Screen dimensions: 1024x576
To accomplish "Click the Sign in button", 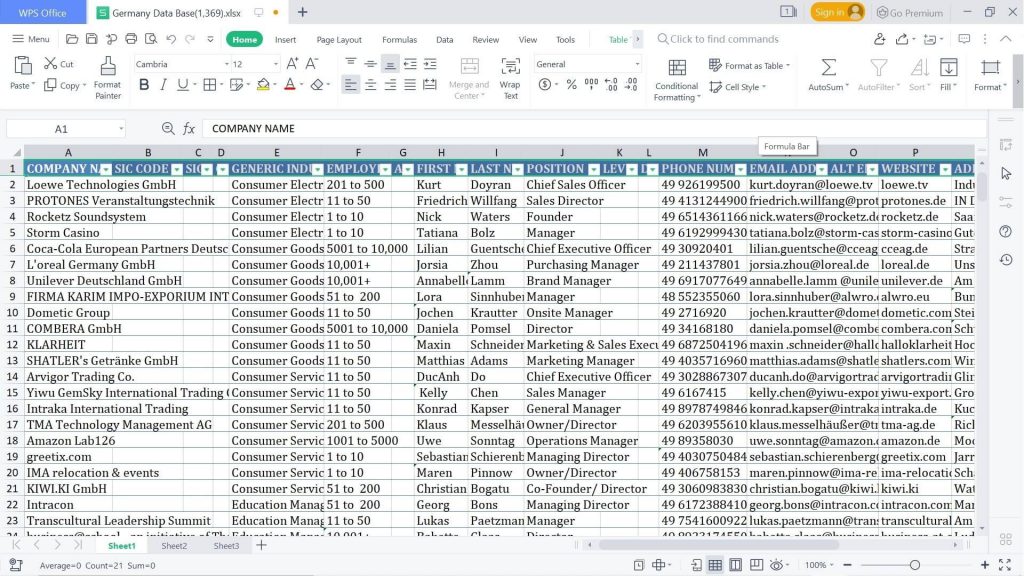I will (838, 12).
